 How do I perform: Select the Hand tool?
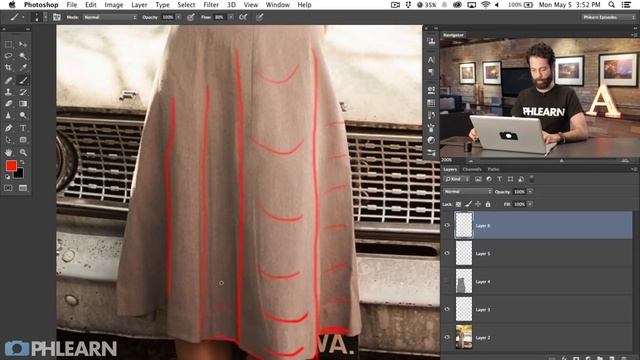click(x=9, y=152)
